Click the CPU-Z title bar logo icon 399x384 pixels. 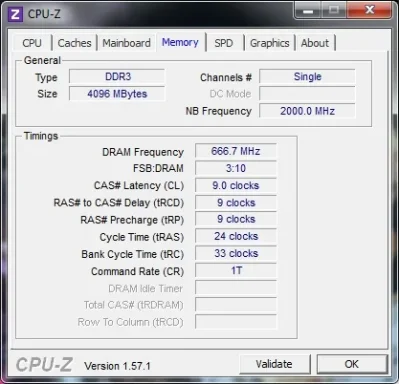[15, 14]
